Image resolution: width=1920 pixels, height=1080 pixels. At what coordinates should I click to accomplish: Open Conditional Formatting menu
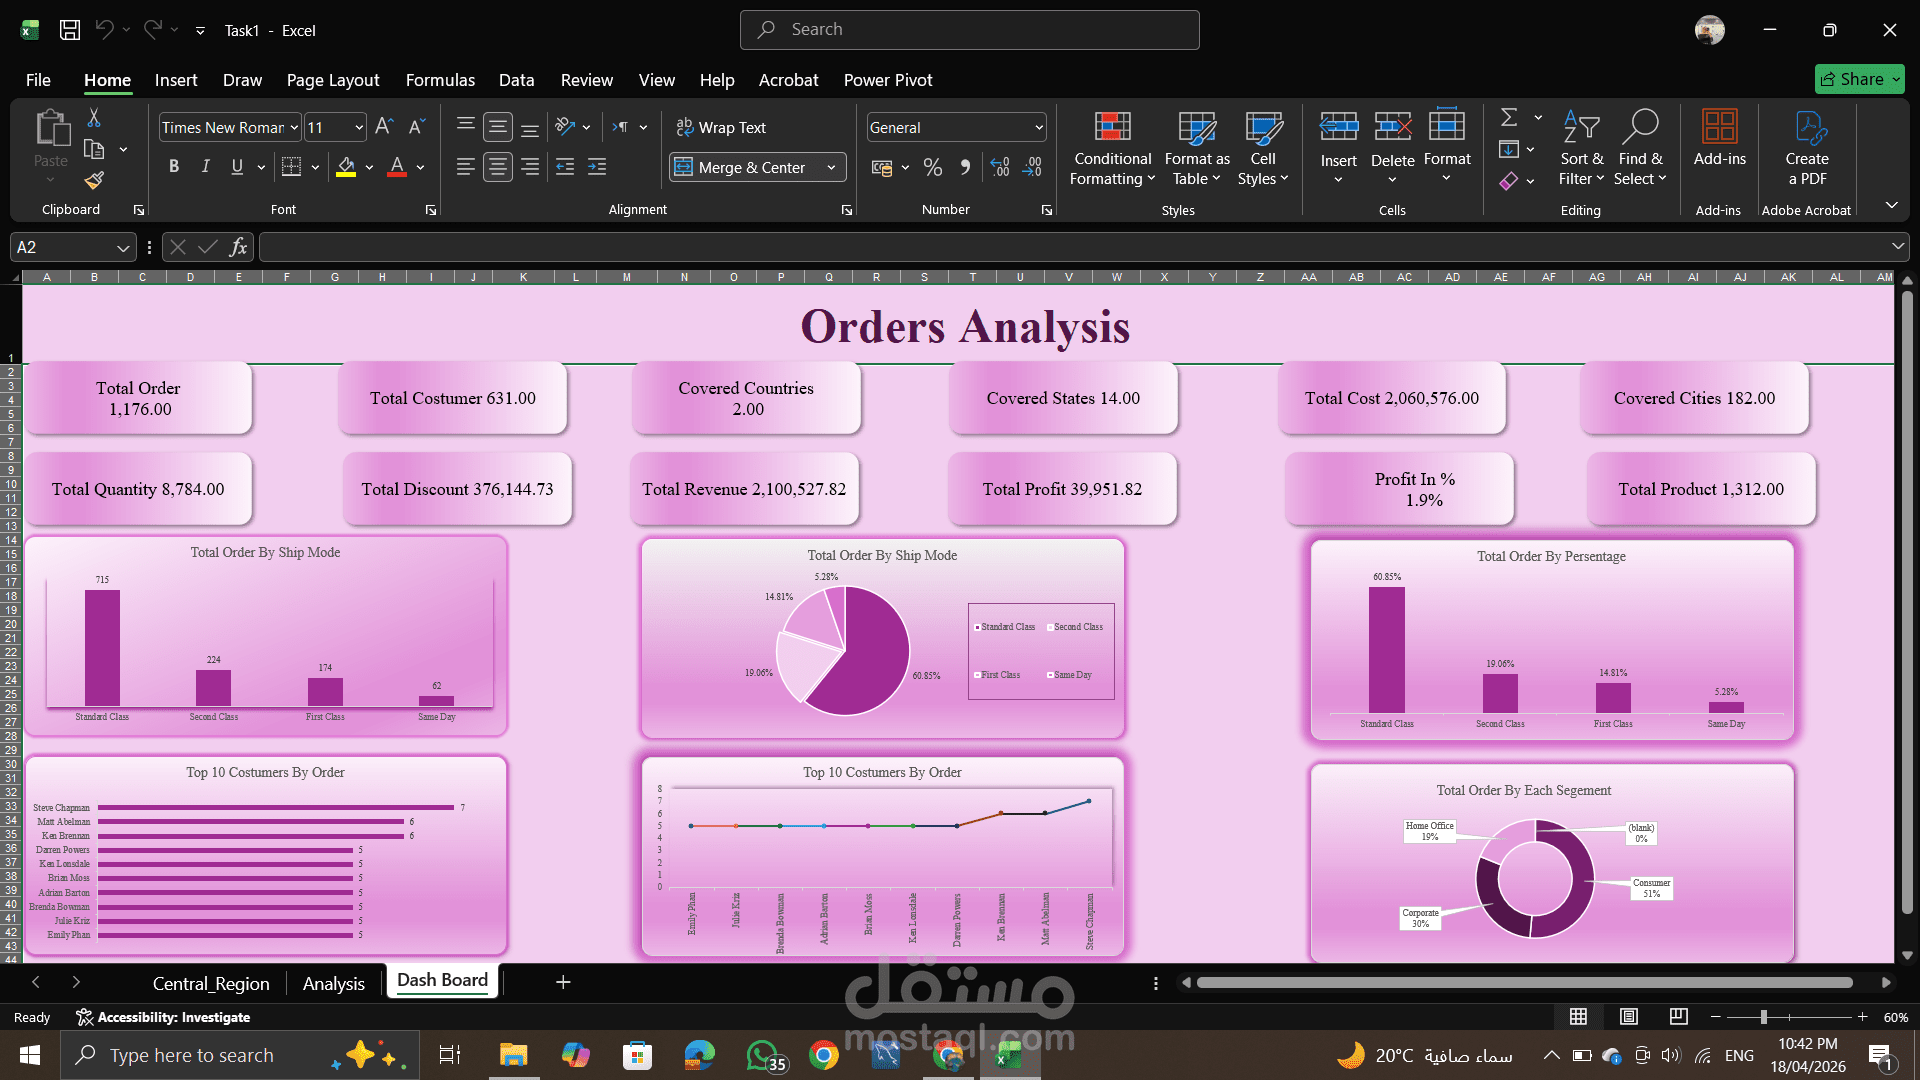point(1112,148)
